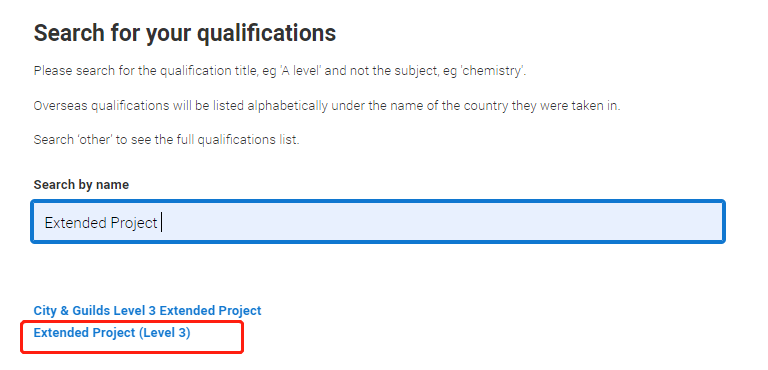Click the '(Level 3)' part of the highlighted result

(x=165, y=333)
